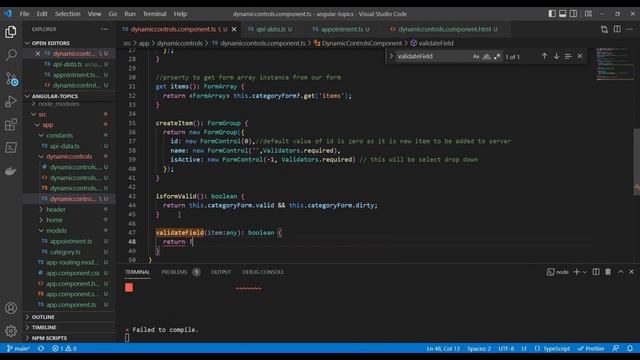Open the Terminal menu
Image resolution: width=640 pixels, height=360 pixels.
(x=154, y=14)
